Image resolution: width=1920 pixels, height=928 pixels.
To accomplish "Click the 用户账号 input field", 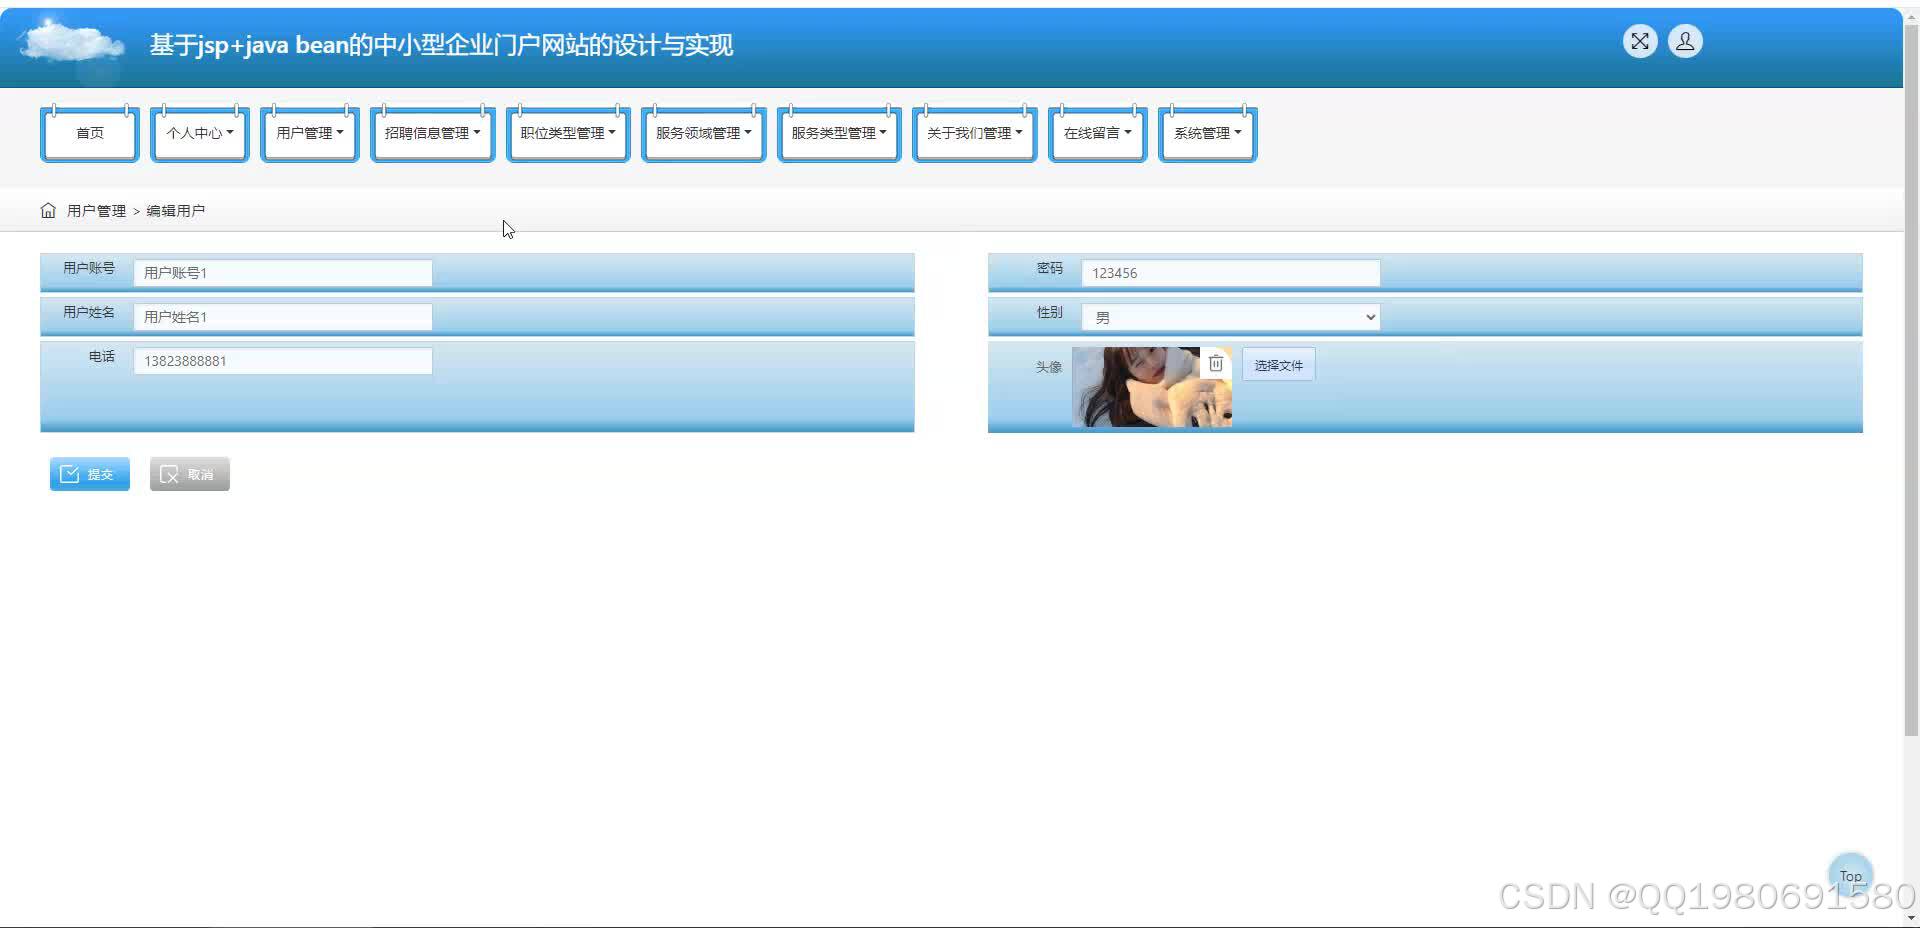I will tap(283, 273).
